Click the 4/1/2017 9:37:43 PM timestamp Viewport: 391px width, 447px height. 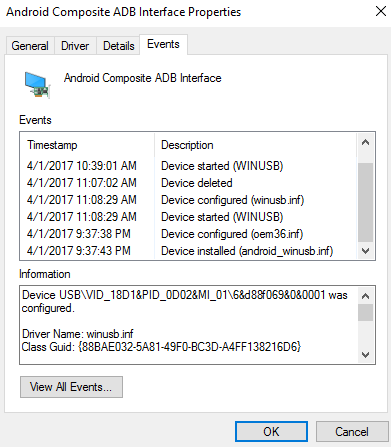tap(79, 251)
